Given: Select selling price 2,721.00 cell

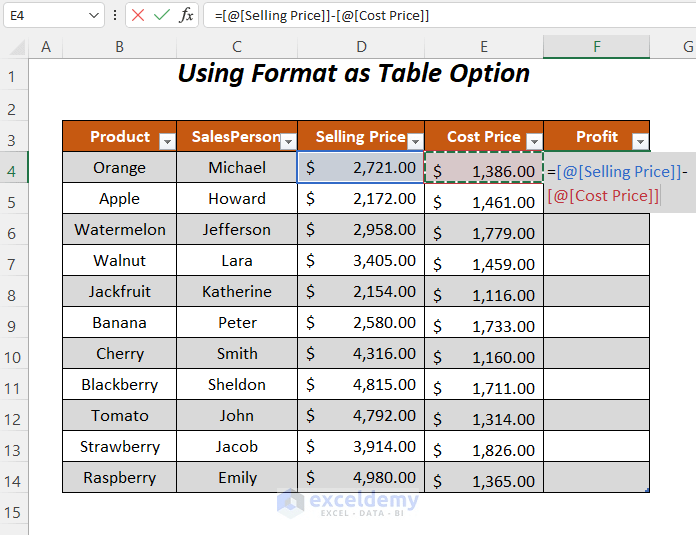Looking at the screenshot, I should coord(361,167).
